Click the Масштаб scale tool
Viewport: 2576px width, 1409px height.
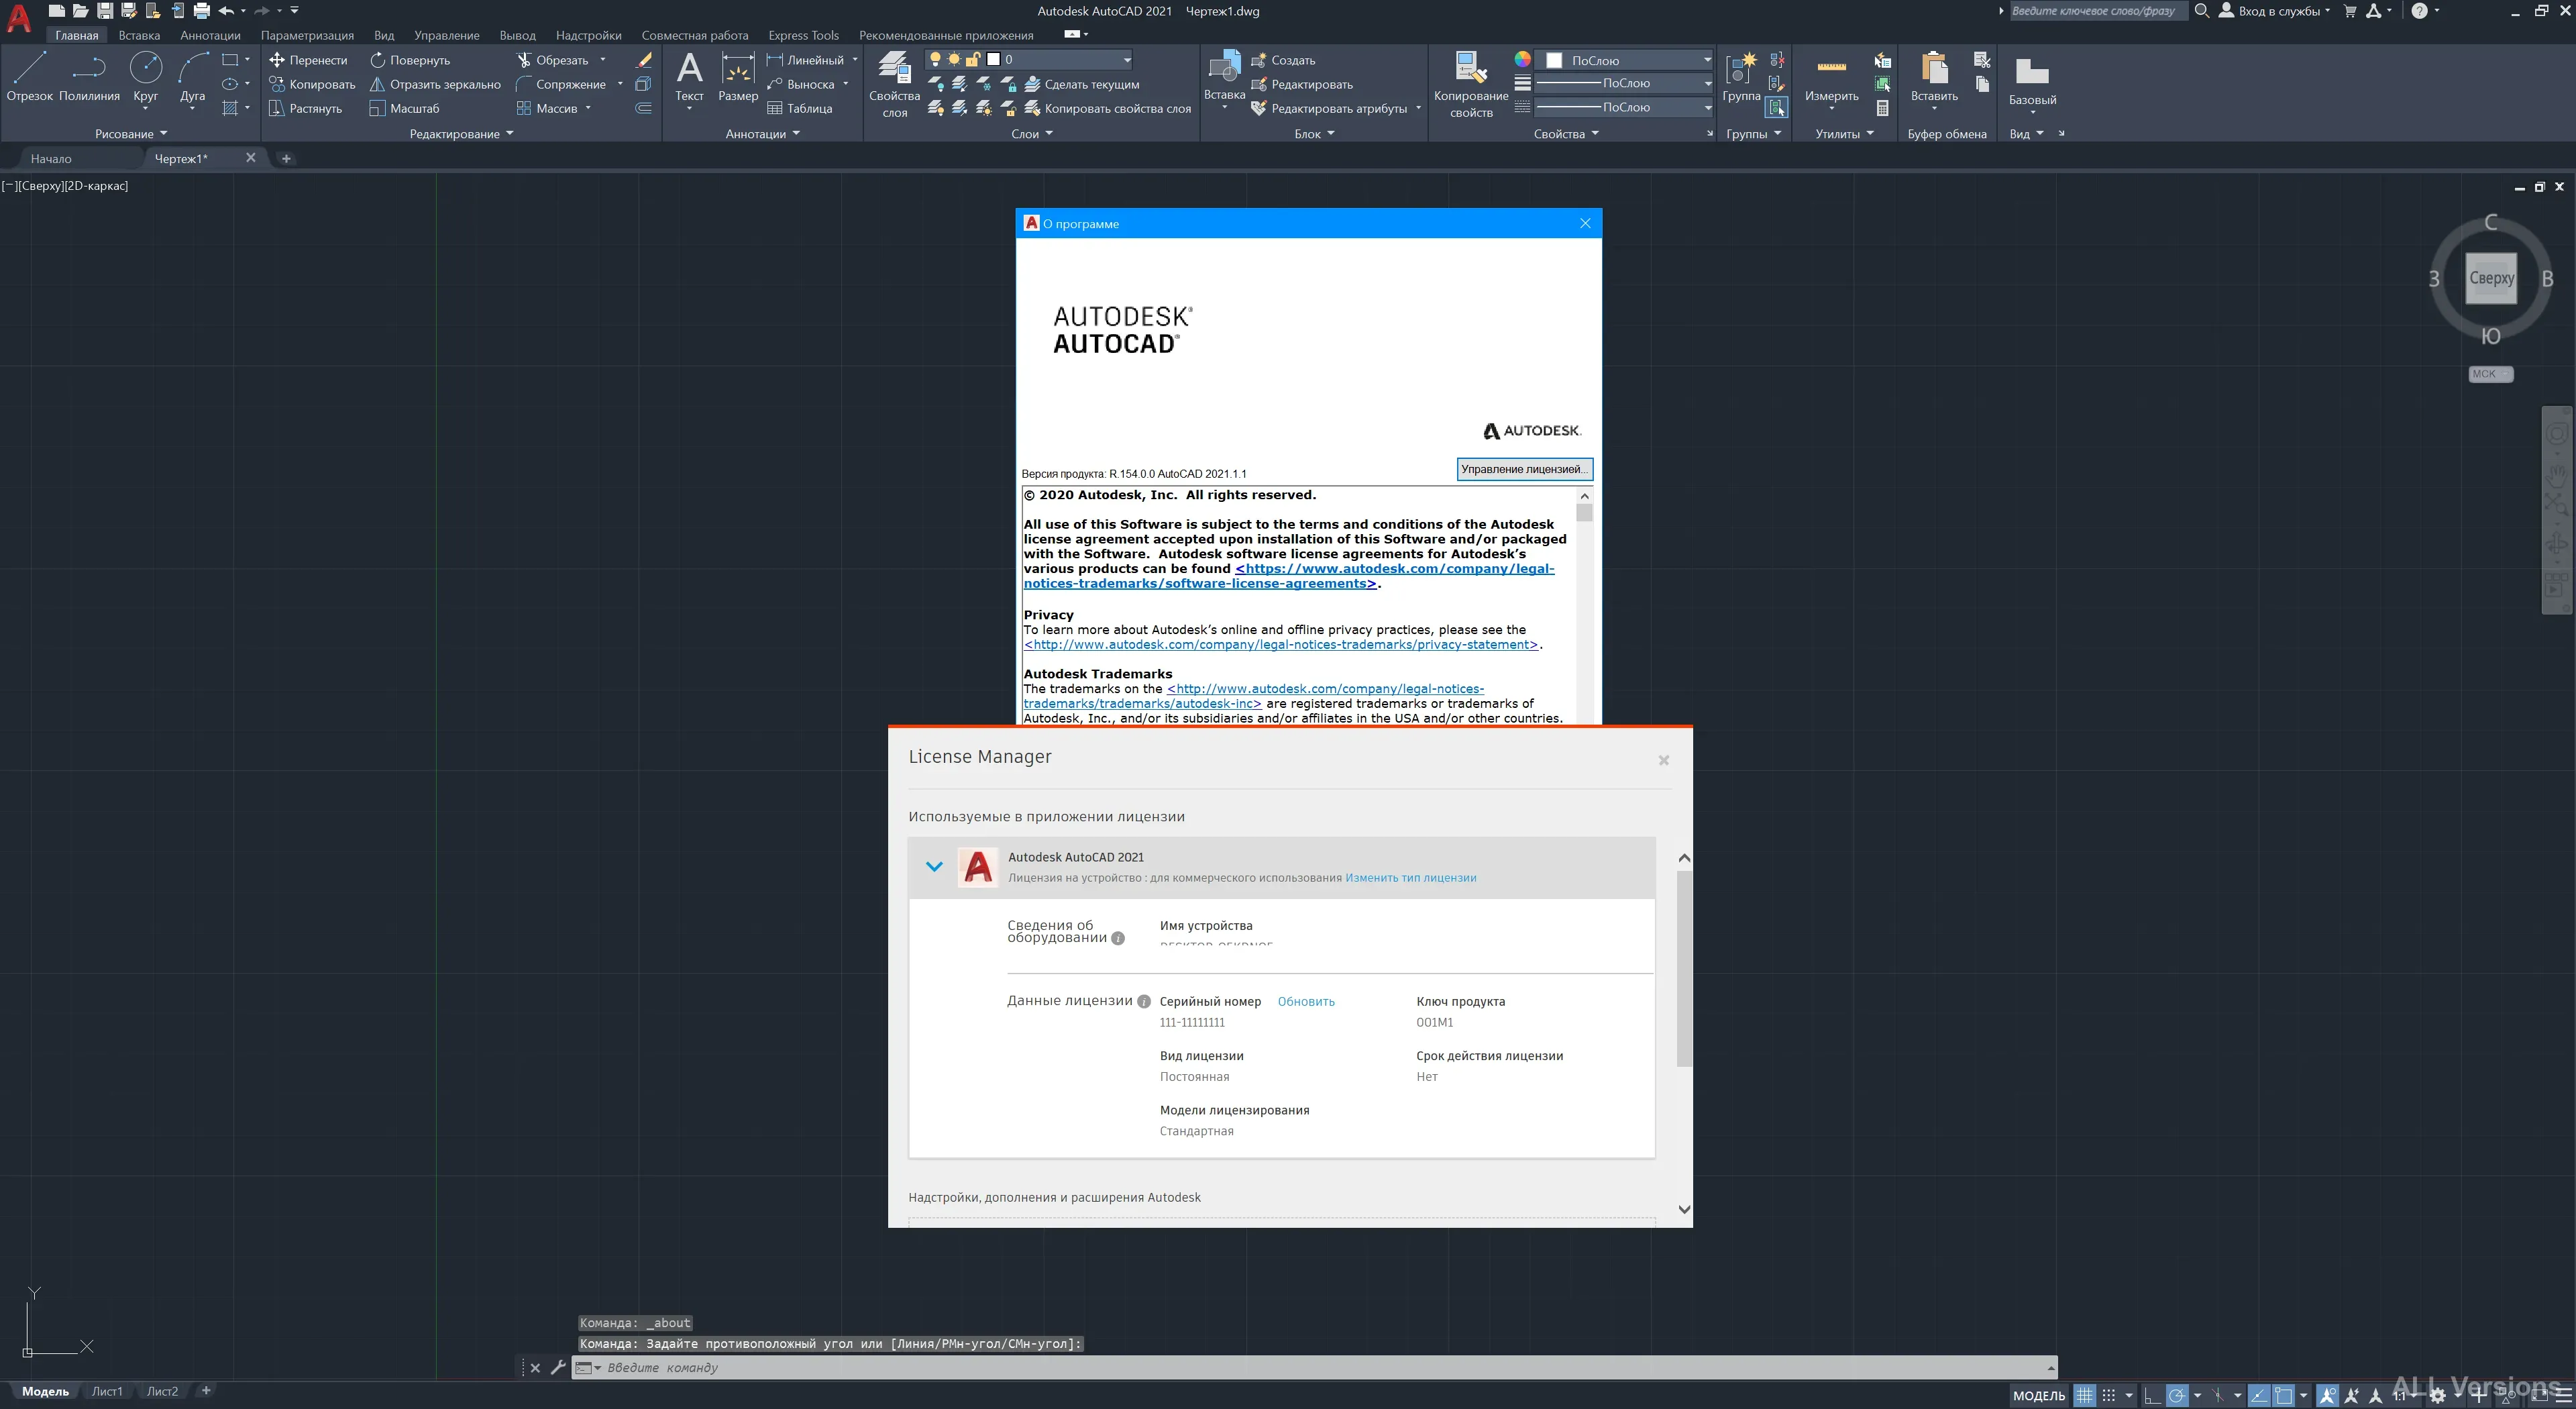tap(404, 108)
